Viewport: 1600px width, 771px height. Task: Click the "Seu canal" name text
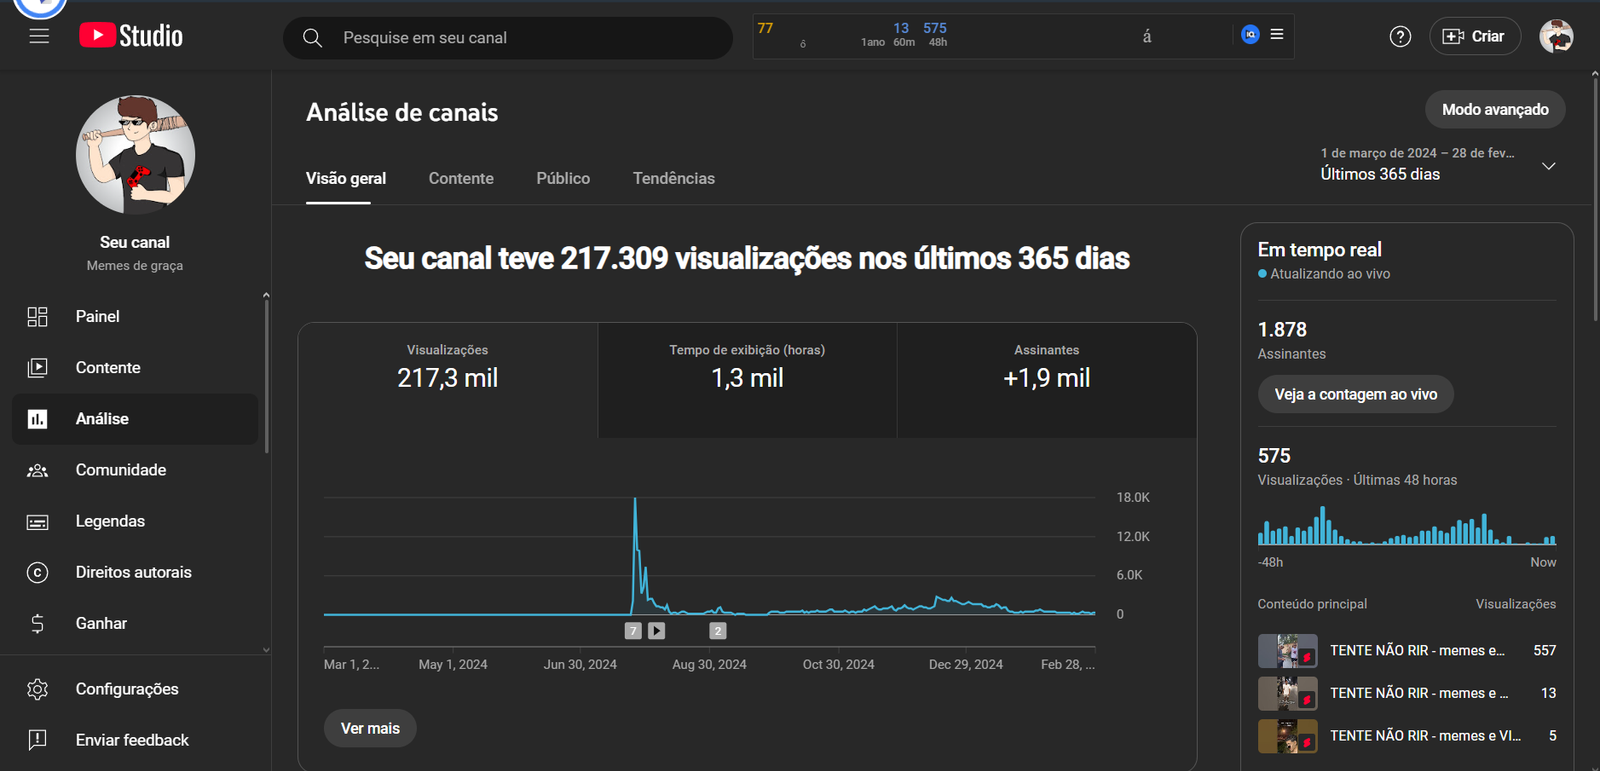click(x=135, y=243)
